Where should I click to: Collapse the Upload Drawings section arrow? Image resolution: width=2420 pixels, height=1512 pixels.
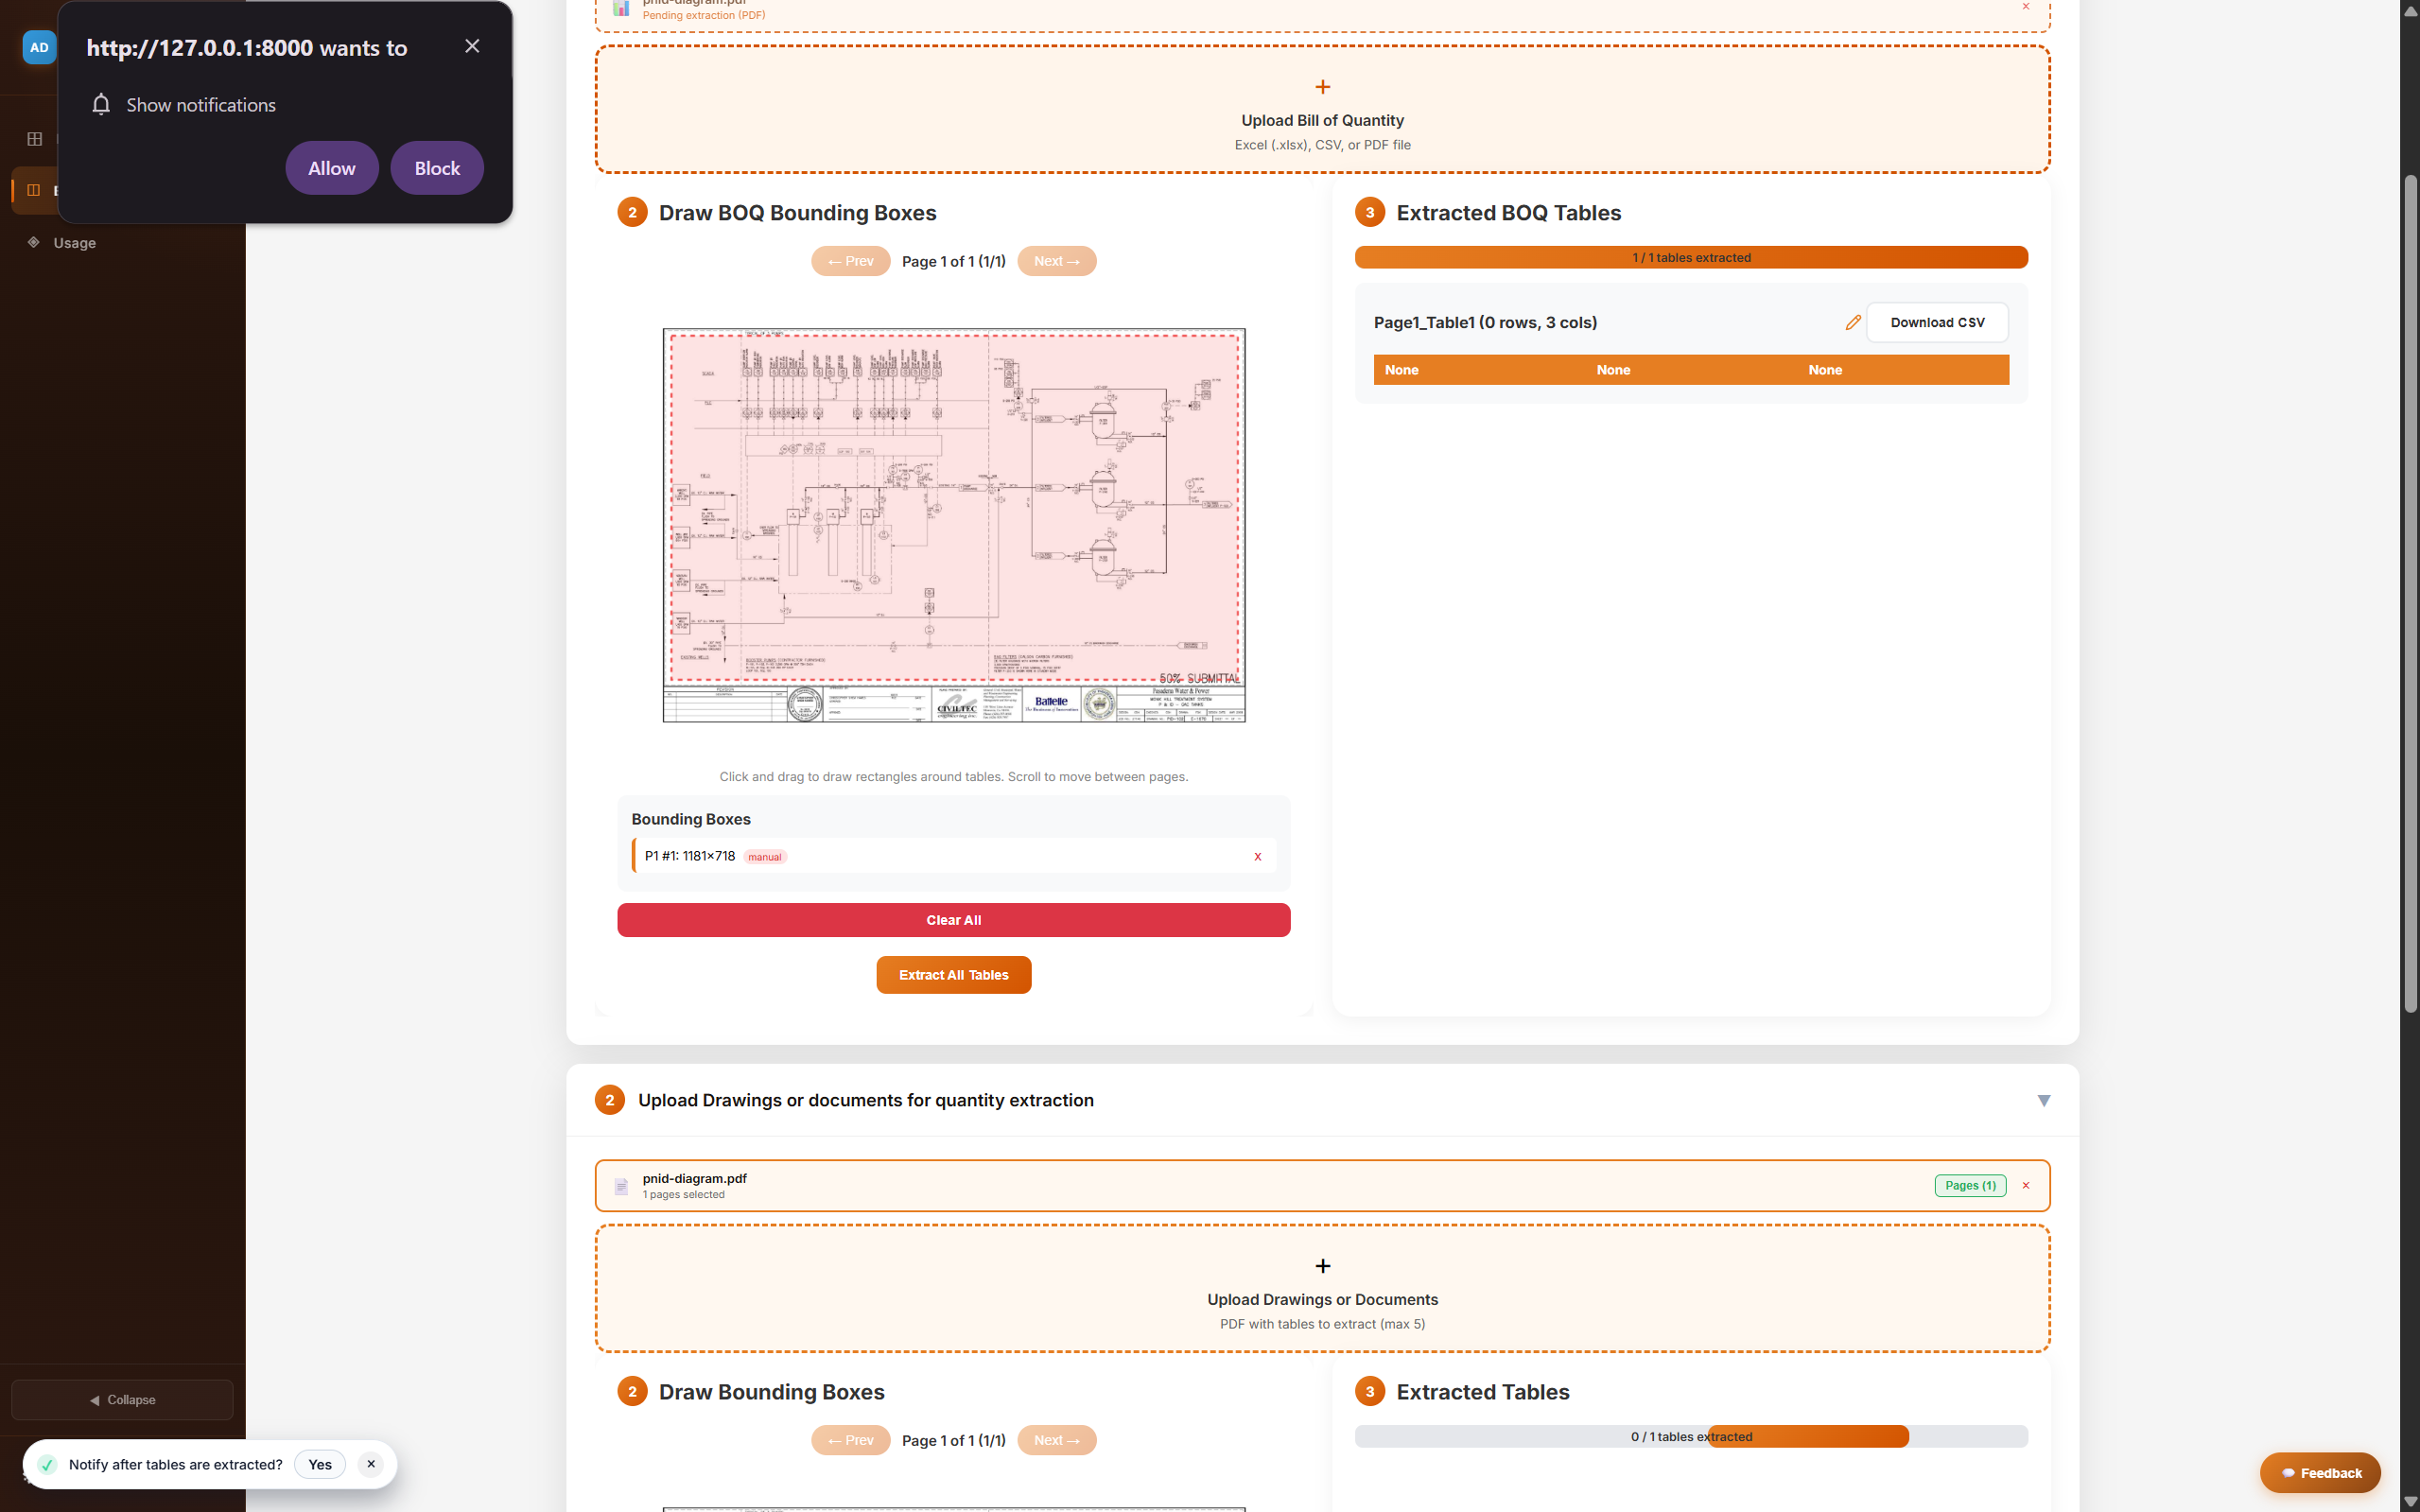click(x=2043, y=1100)
